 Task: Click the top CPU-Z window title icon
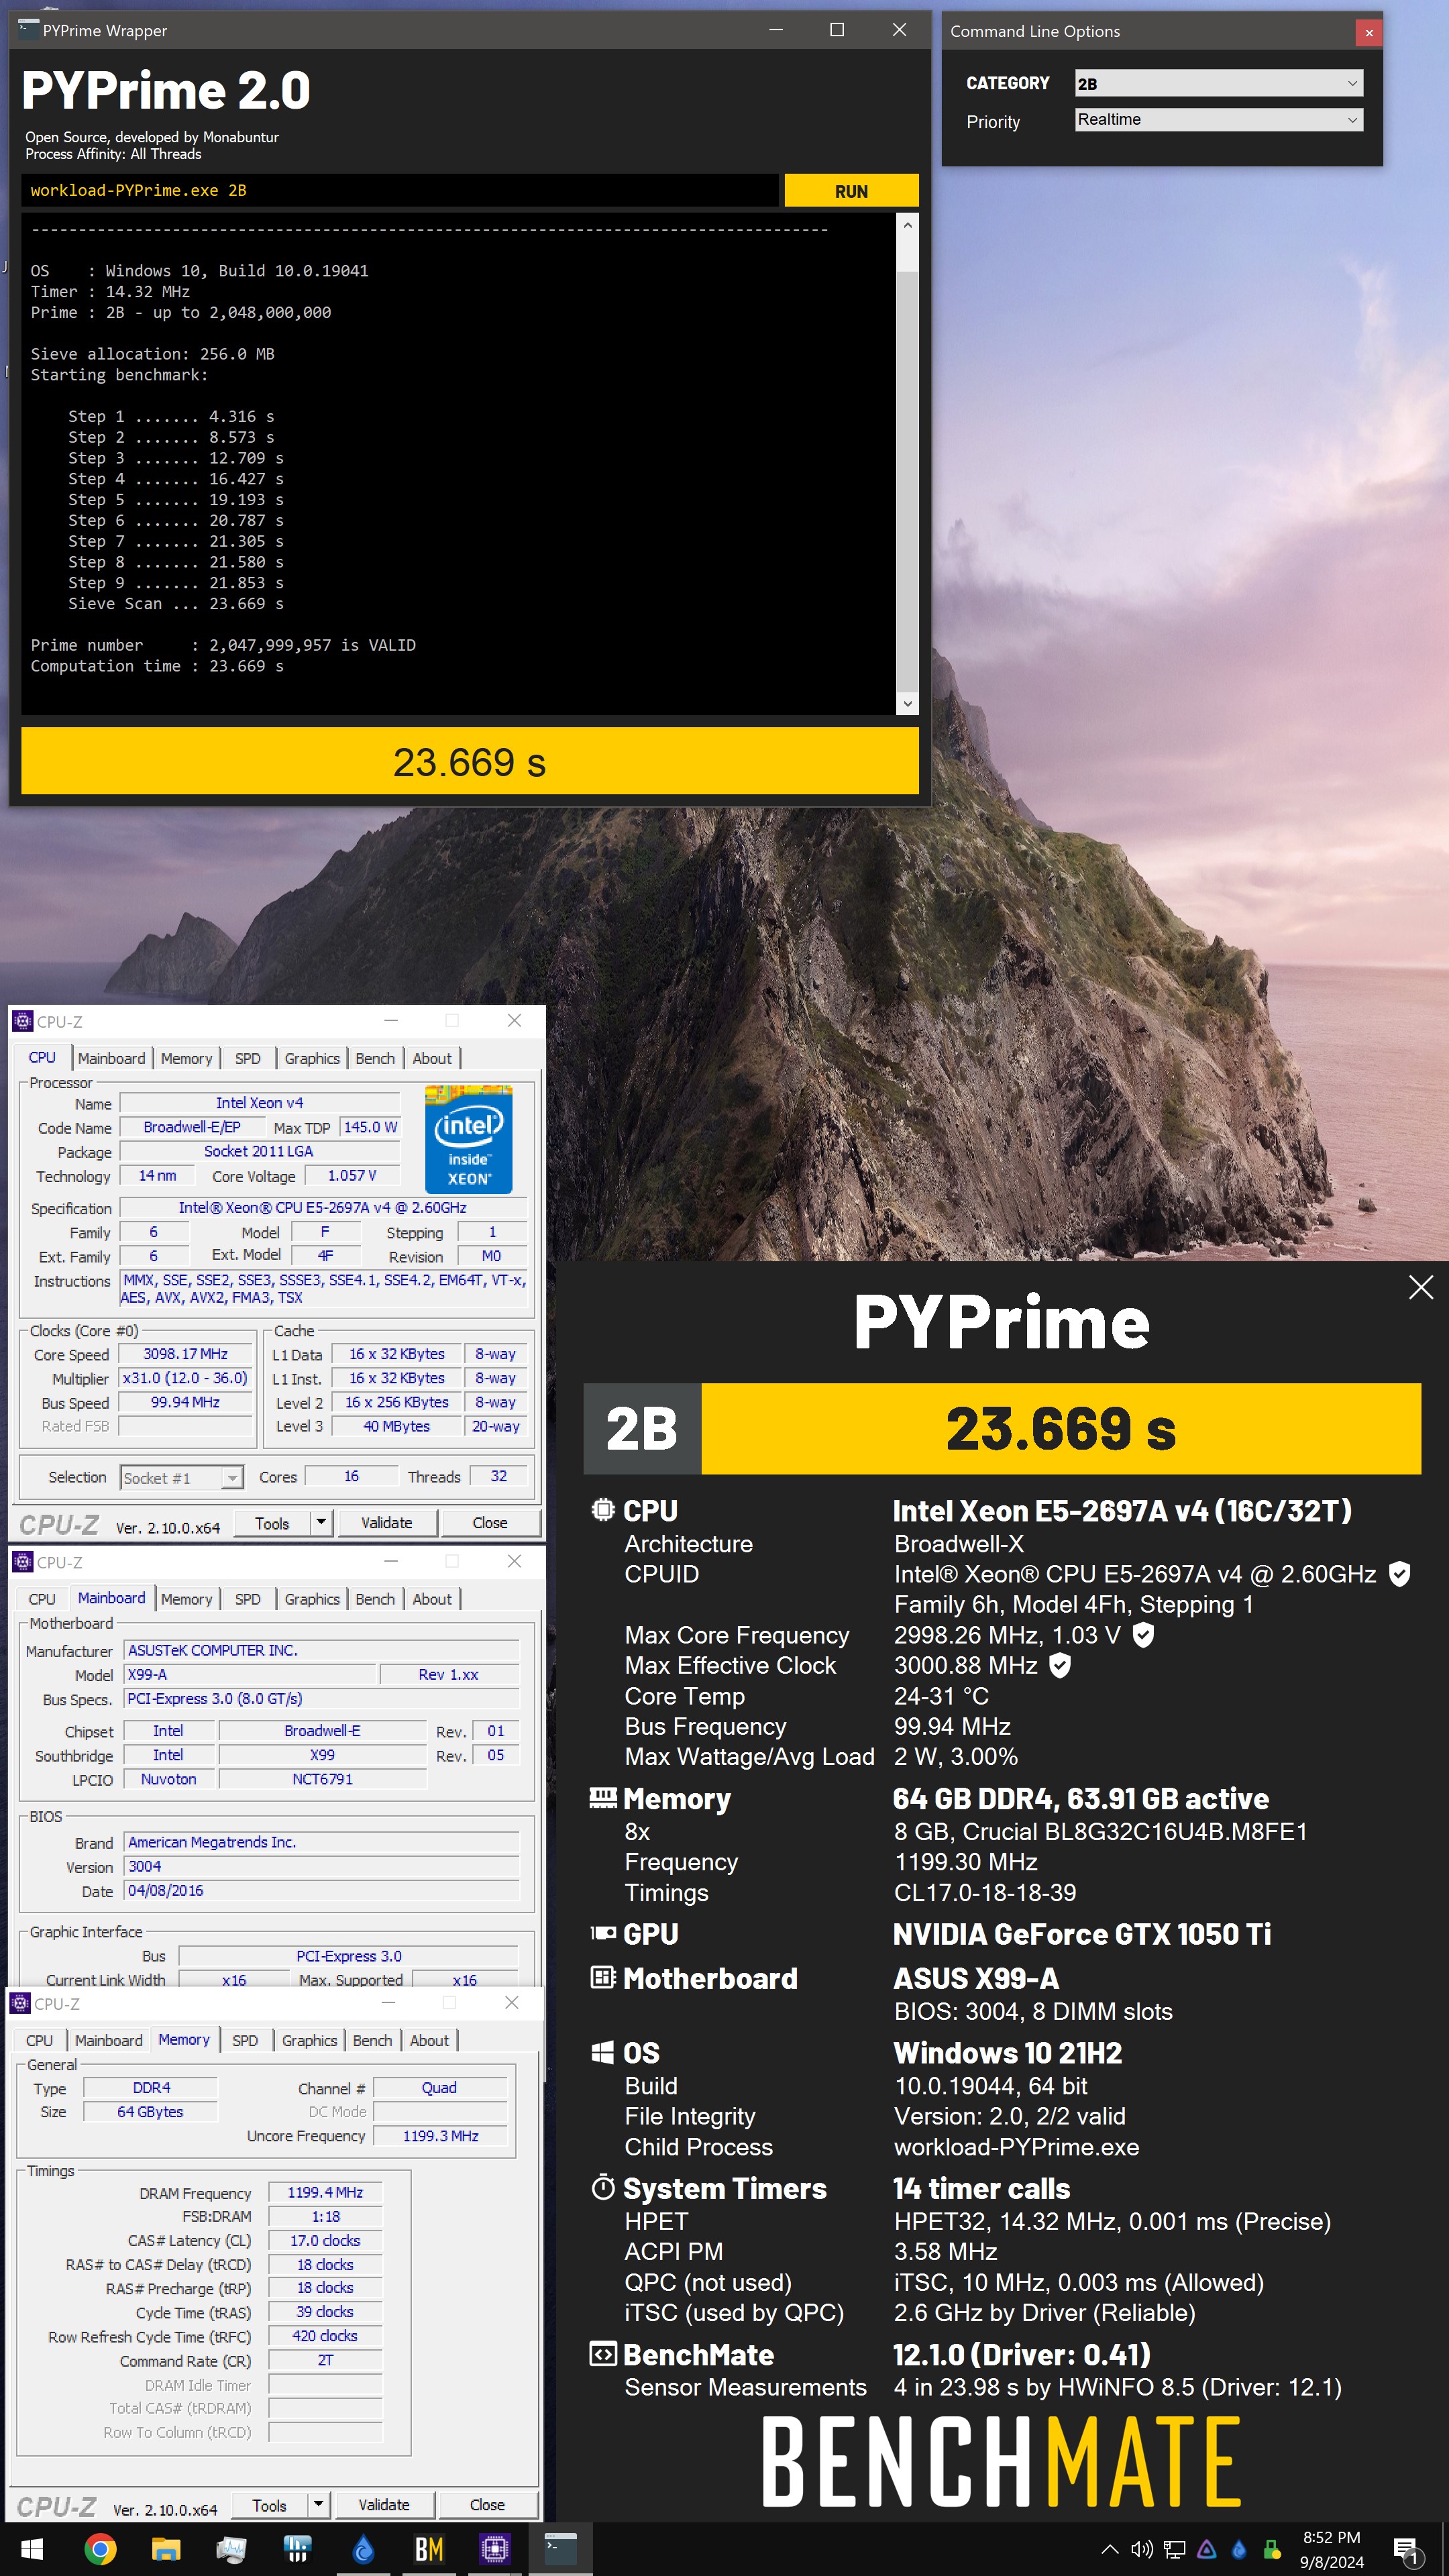[x=22, y=1021]
